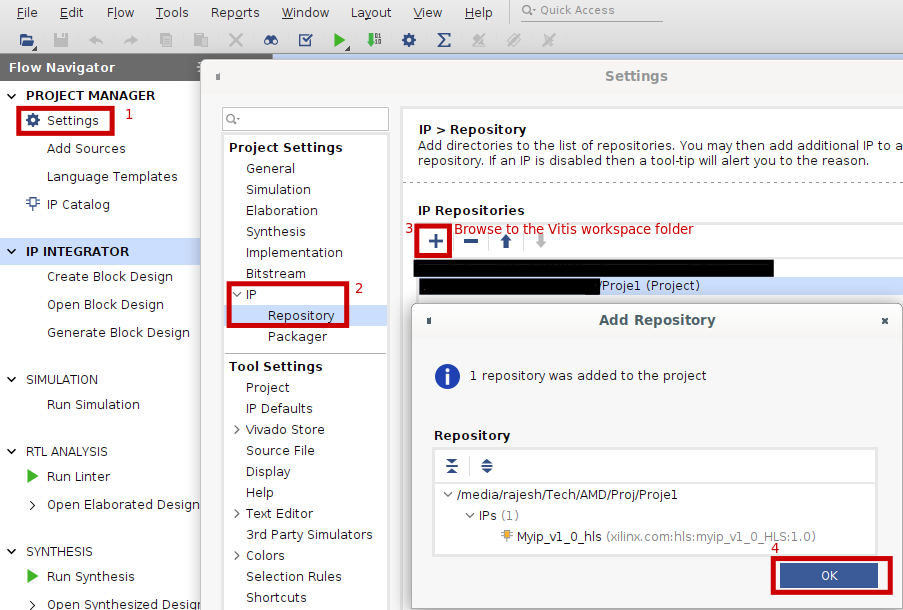Click Expand All icon in Repository toolbar
903x610 pixels.
(487, 466)
